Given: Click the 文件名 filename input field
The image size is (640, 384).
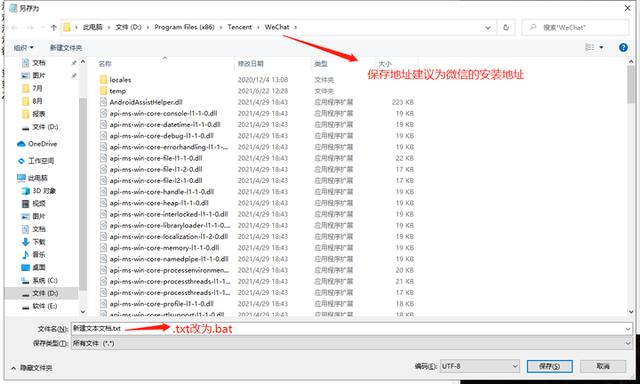Looking at the screenshot, I should click(352, 329).
